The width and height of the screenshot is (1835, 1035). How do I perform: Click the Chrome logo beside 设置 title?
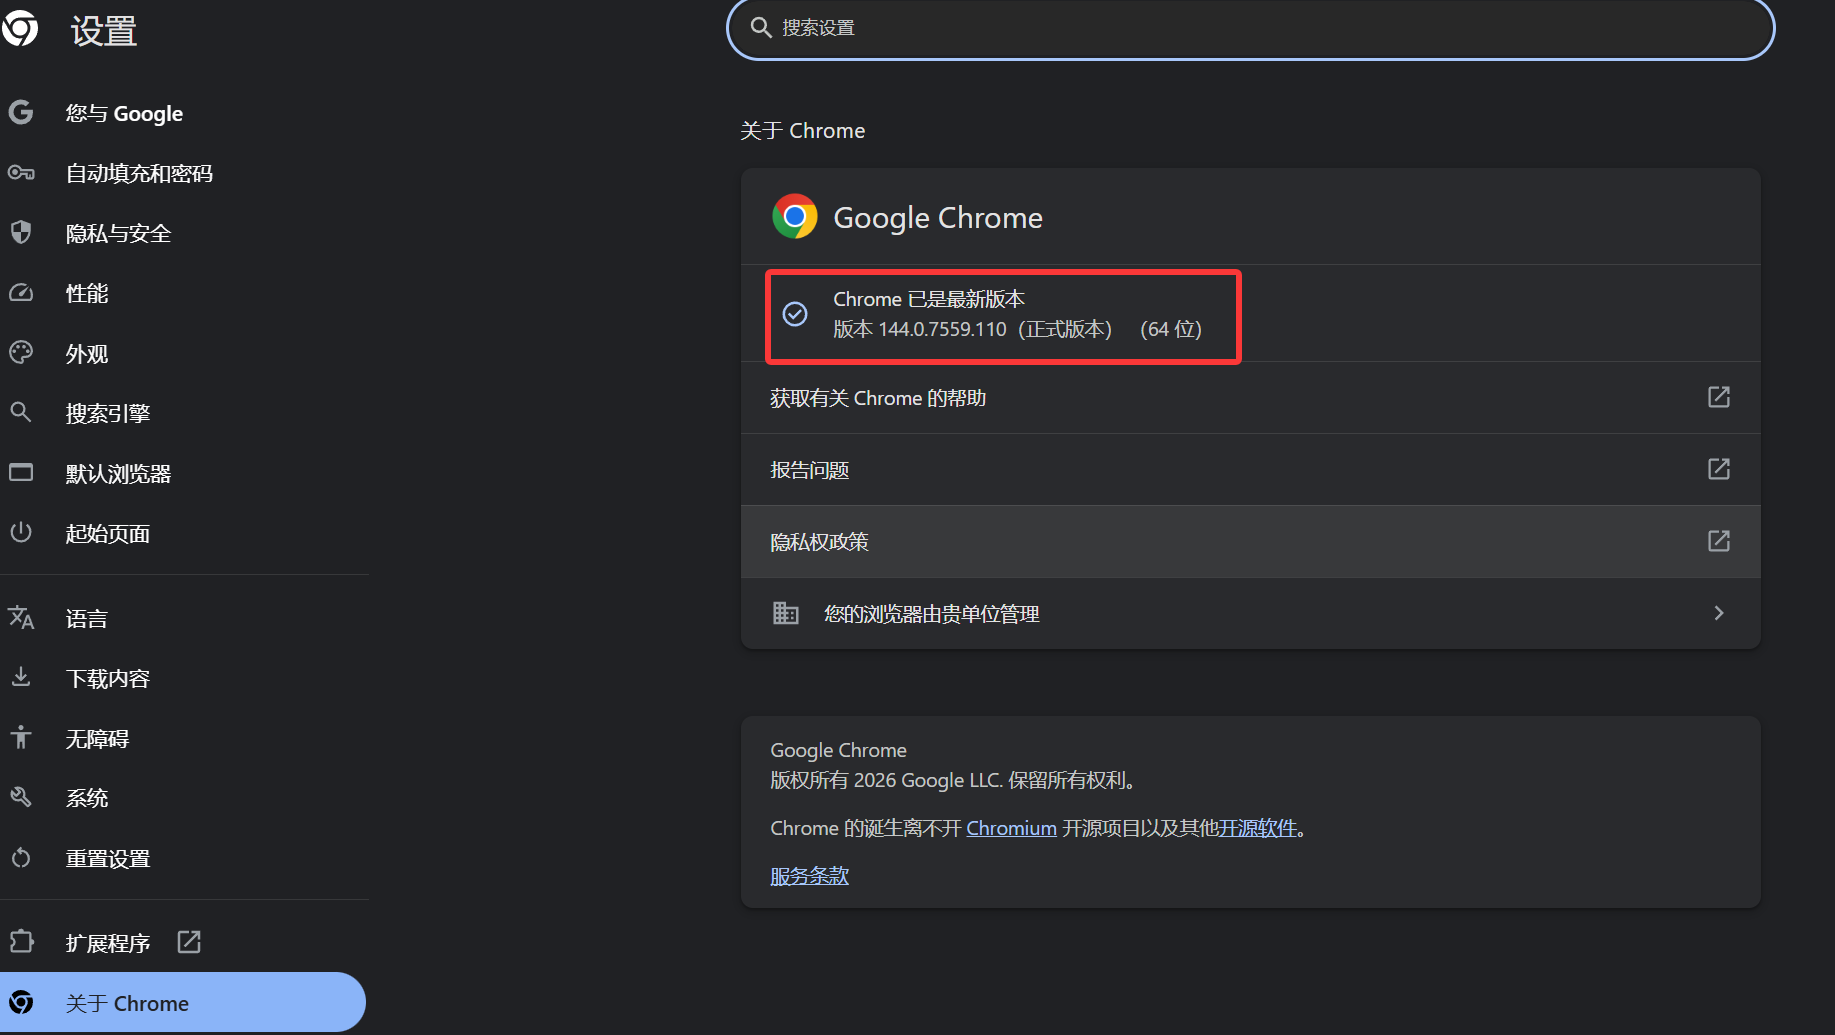coord(19,28)
